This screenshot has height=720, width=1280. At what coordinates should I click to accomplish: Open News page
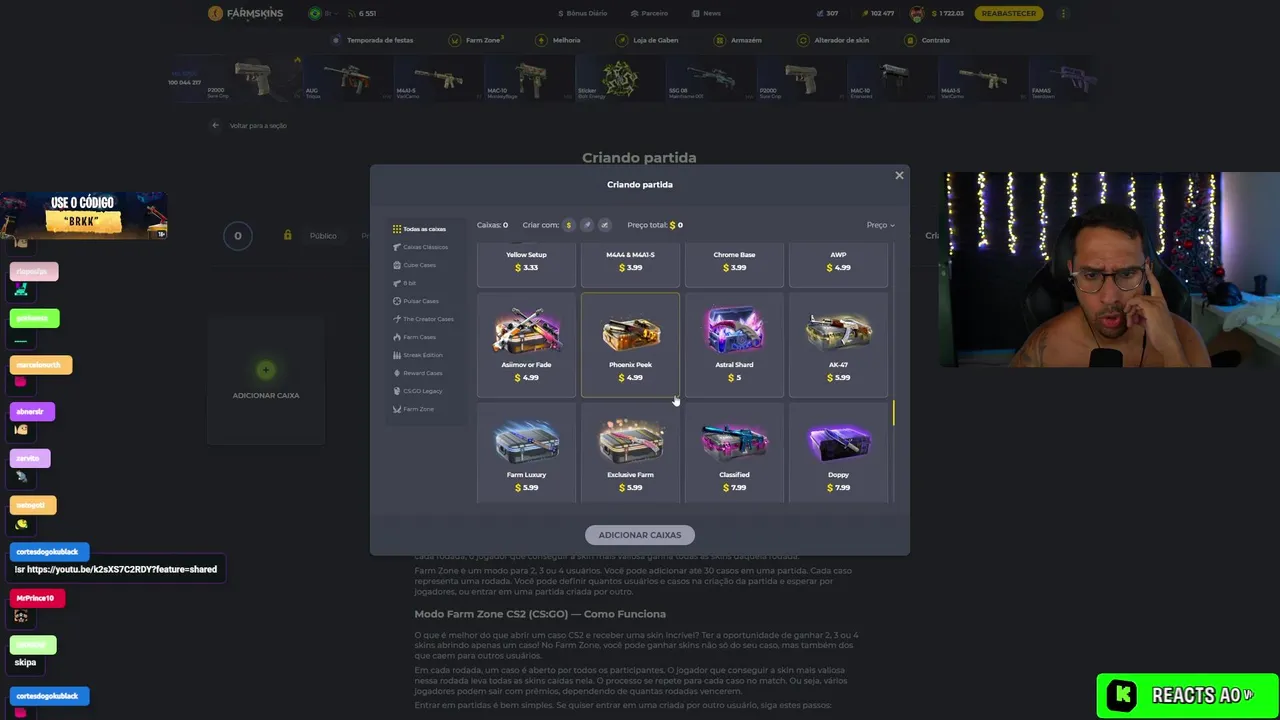(x=706, y=13)
